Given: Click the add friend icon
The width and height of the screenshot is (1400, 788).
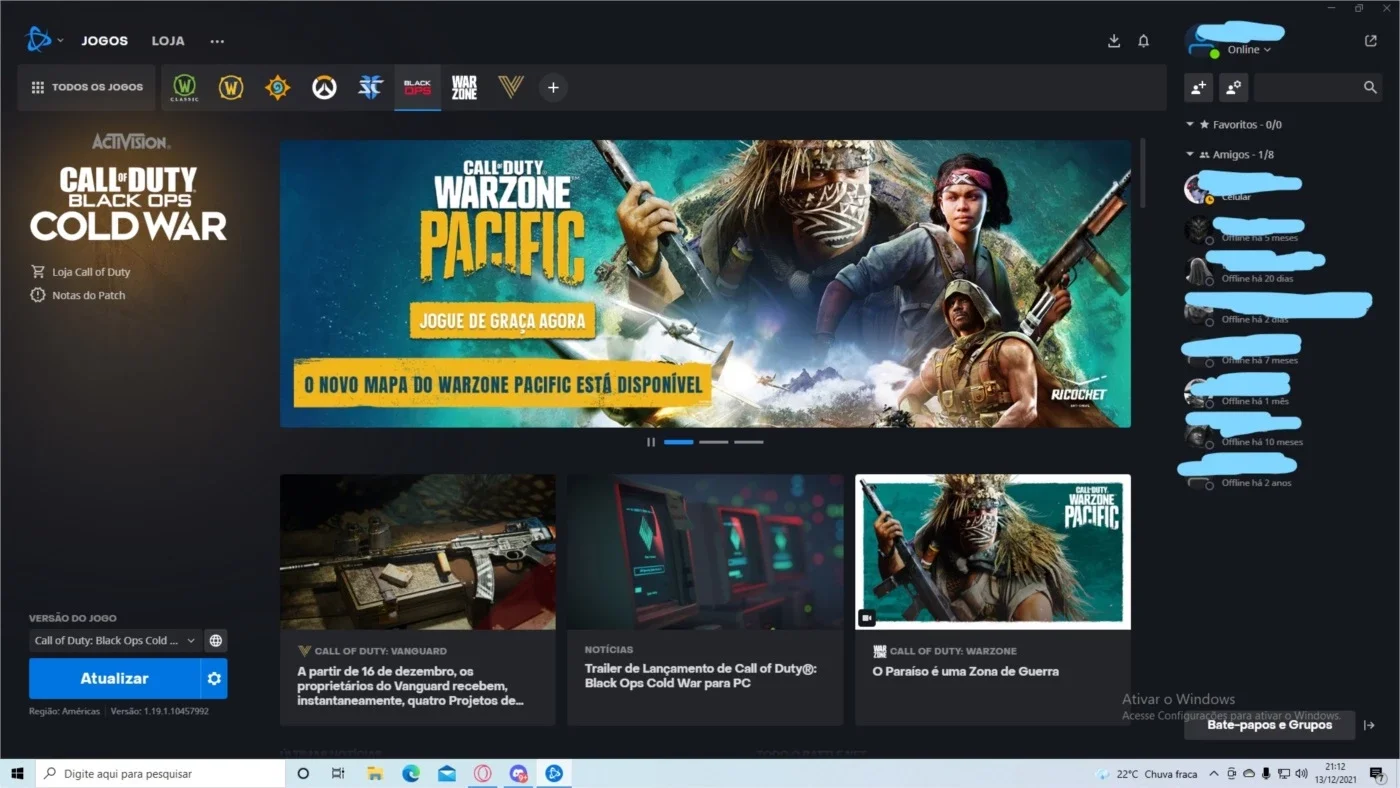Looking at the screenshot, I should 1198,87.
